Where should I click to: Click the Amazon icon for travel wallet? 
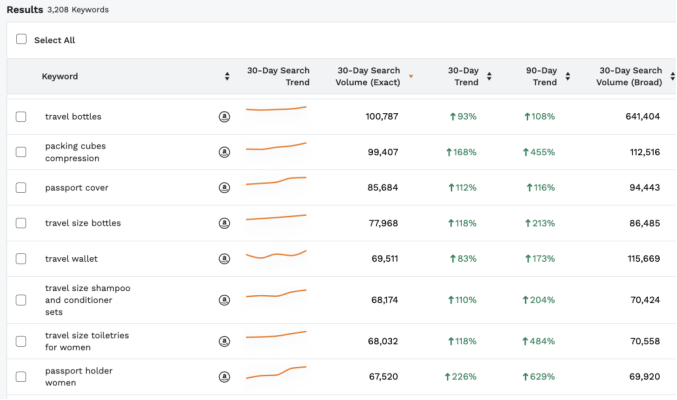click(x=224, y=259)
